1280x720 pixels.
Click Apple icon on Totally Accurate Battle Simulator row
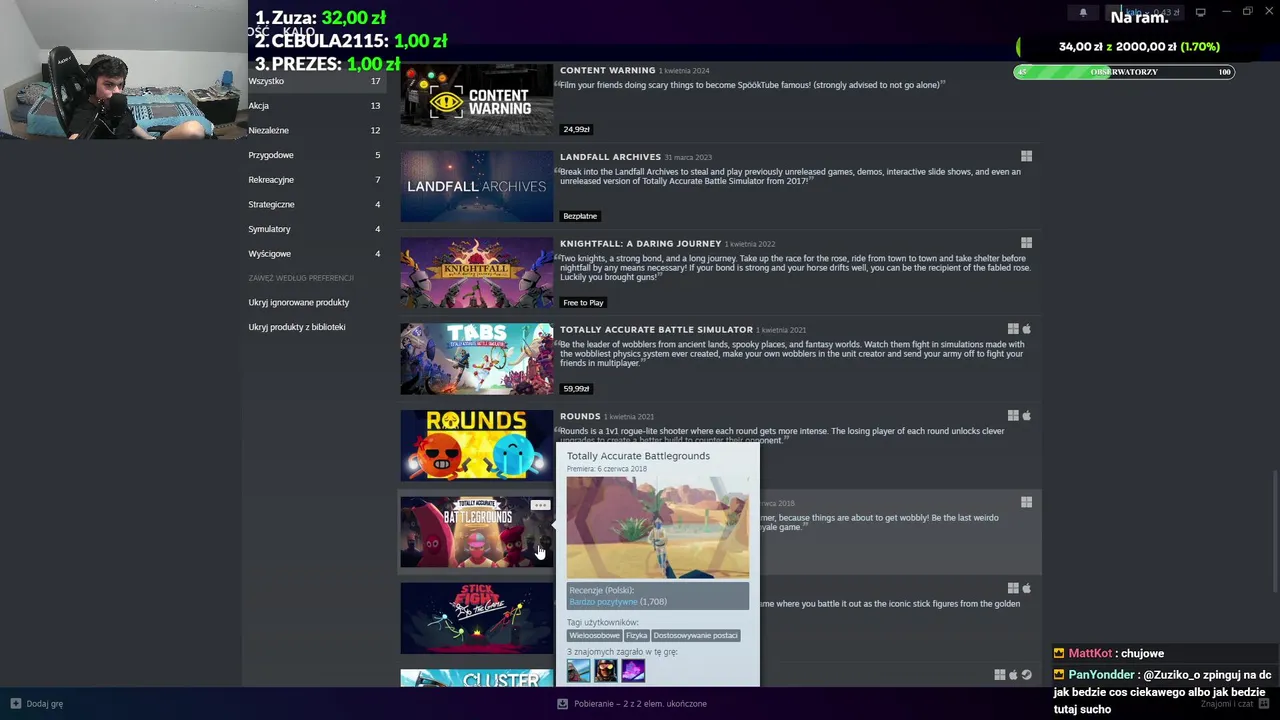(x=1026, y=329)
